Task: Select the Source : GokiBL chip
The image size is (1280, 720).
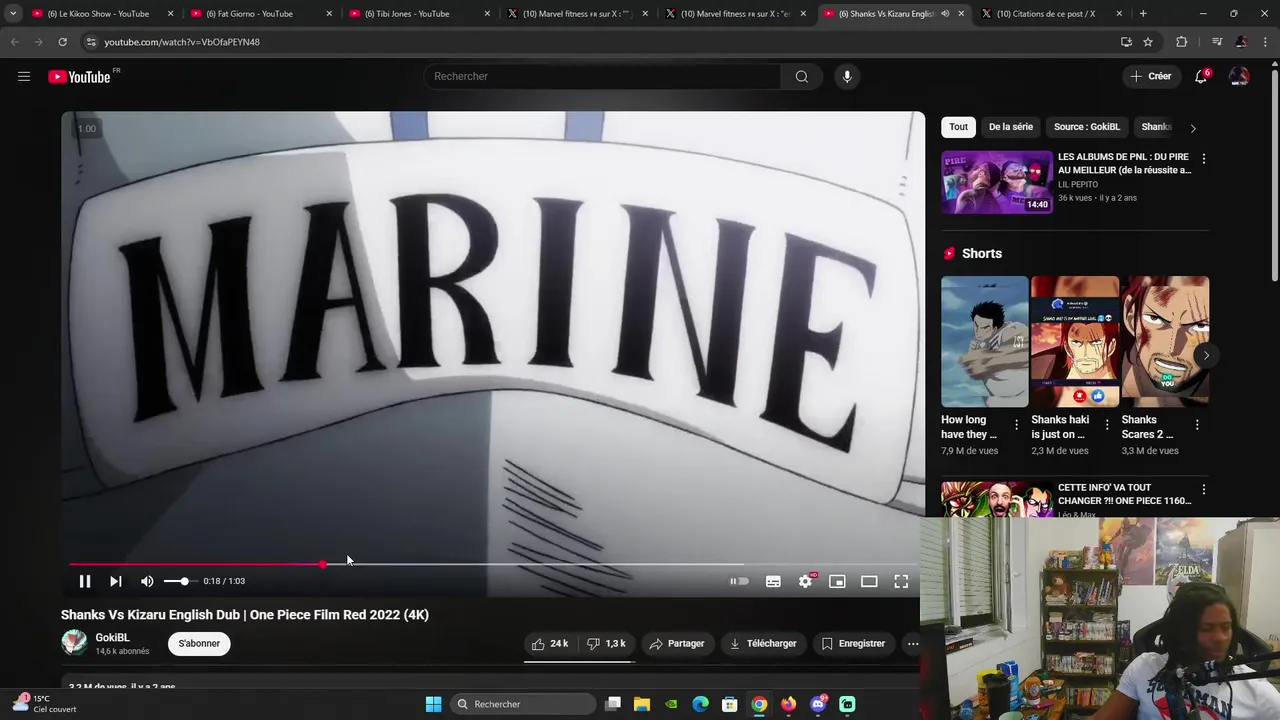Action: pyautogui.click(x=1087, y=127)
